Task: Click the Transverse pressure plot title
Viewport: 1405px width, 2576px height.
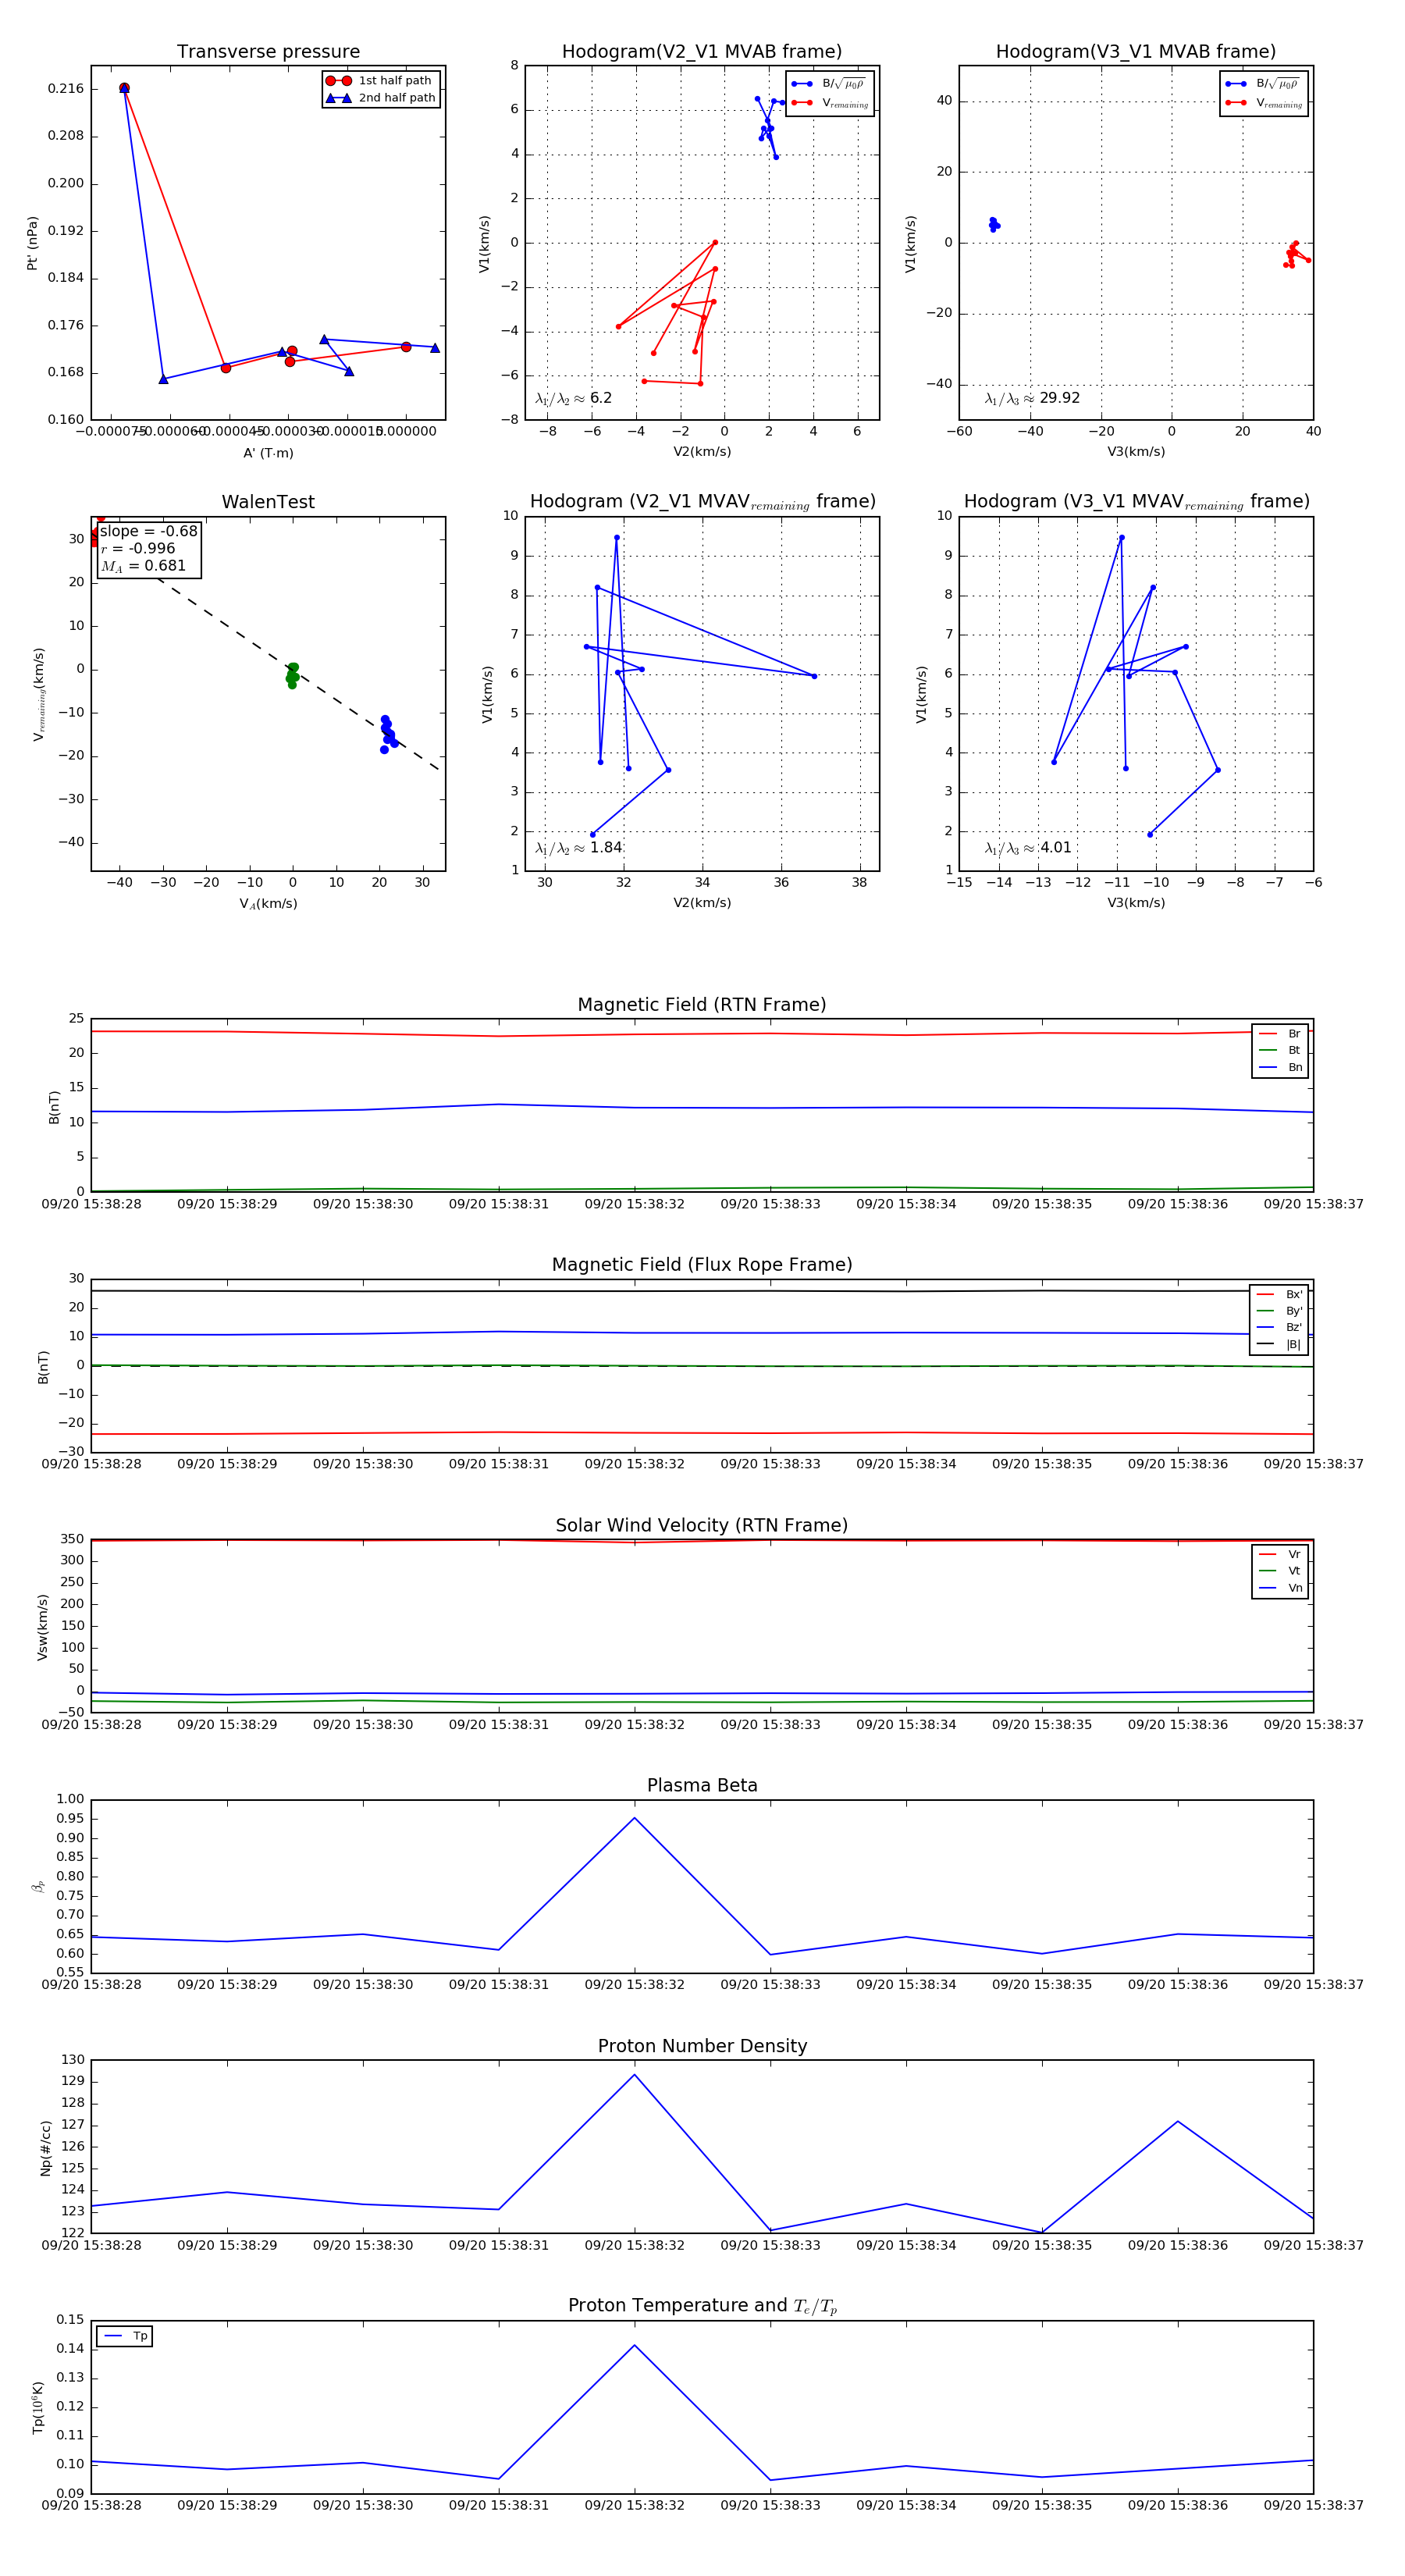Action: pos(268,52)
